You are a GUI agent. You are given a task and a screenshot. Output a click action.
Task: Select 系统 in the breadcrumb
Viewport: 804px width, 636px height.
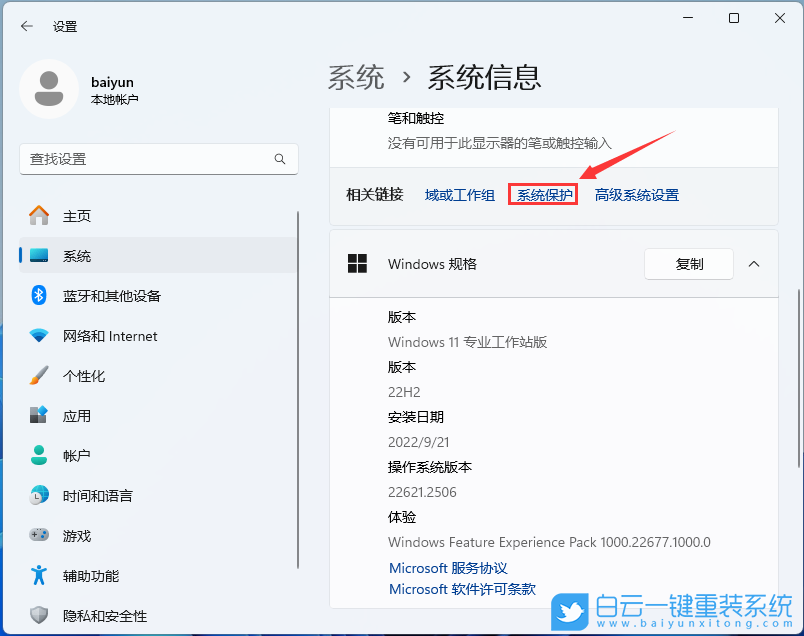[356, 77]
